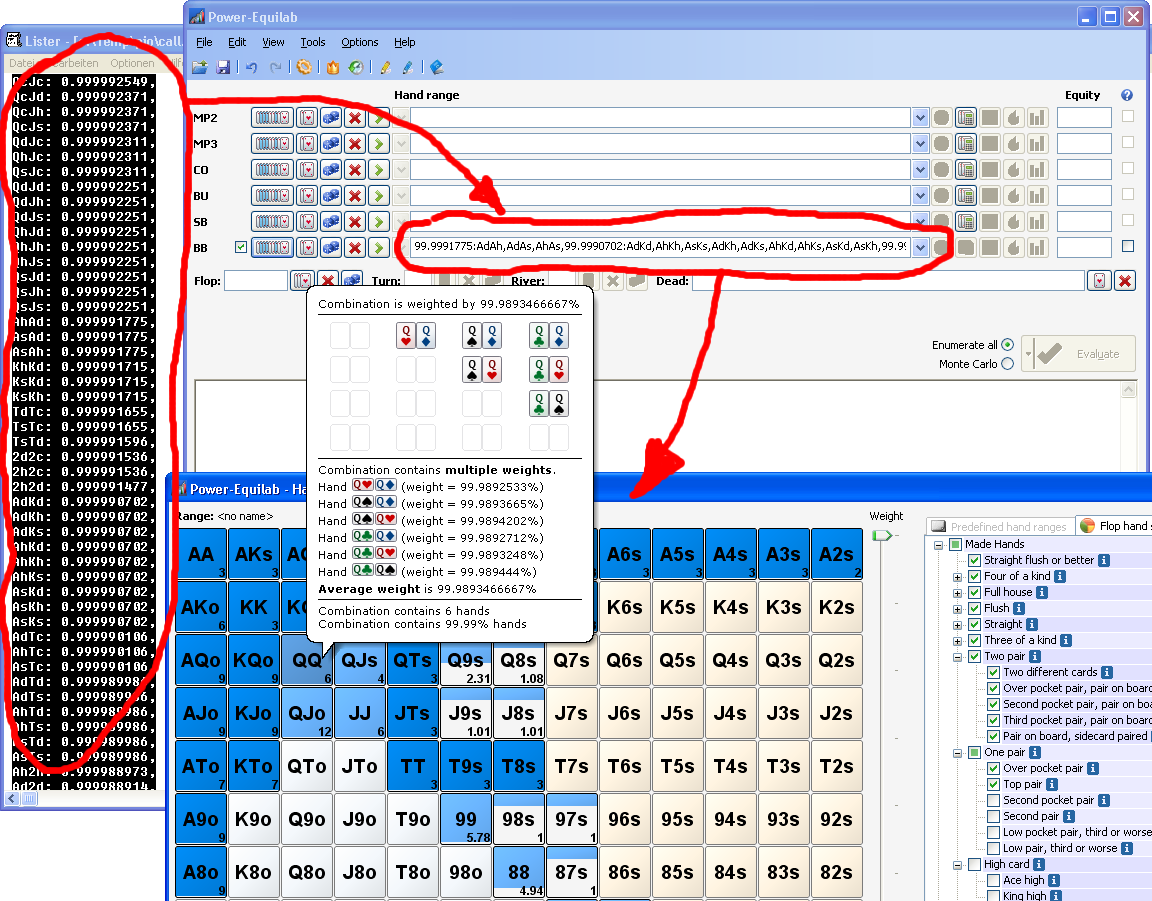The height and width of the screenshot is (901, 1152).
Task: Open the hand range selector for BB
Action: [x=272, y=248]
